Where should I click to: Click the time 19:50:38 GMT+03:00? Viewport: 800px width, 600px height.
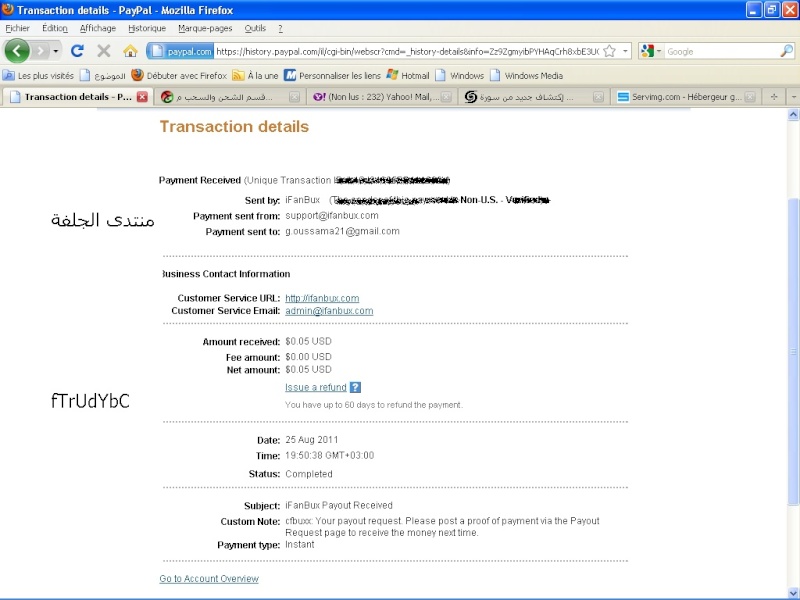(330, 455)
